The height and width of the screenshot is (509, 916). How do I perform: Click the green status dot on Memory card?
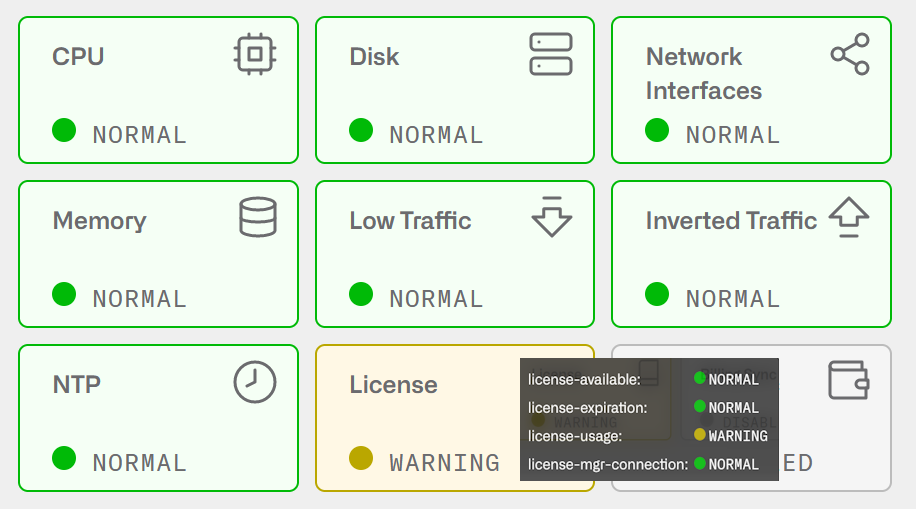(64, 294)
